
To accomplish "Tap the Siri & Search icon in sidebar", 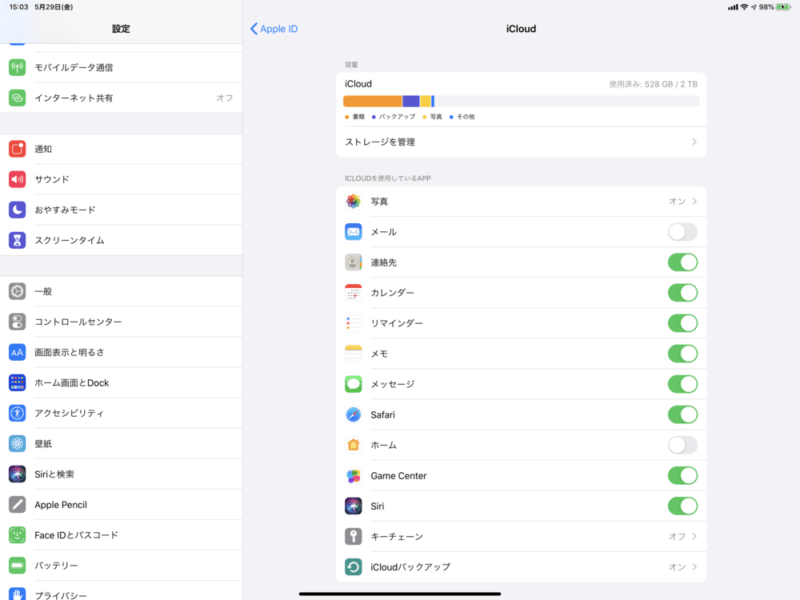I will 17,474.
